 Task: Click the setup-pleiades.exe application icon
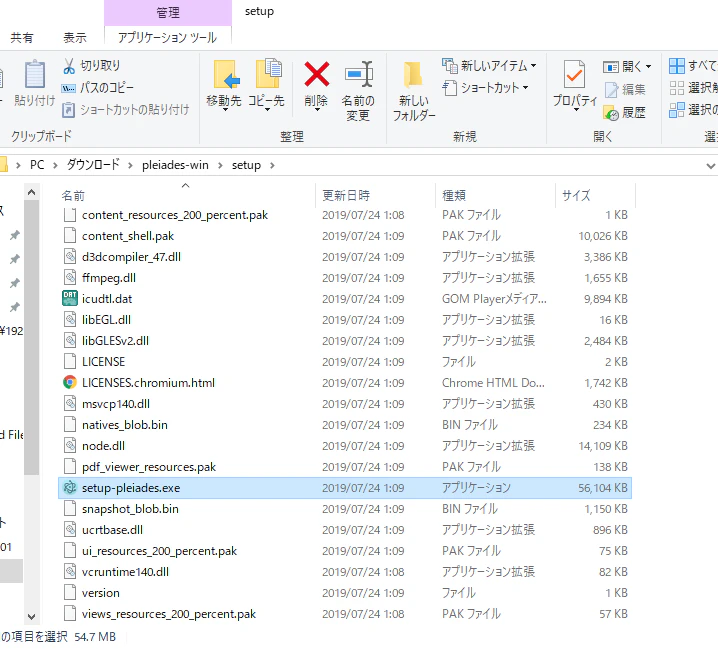[x=70, y=487]
